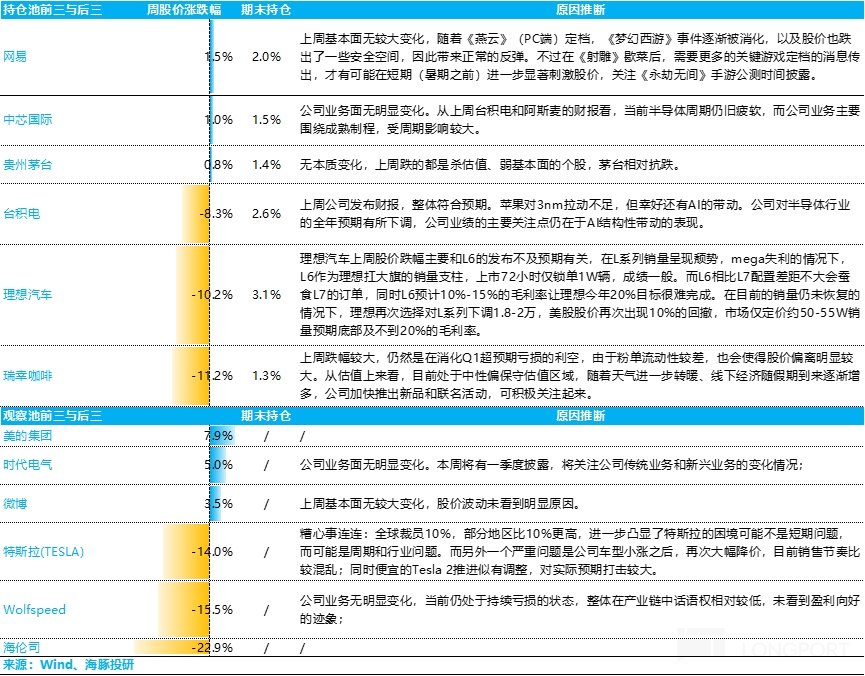Select the 海伦司 row label
The width and height of the screenshot is (865, 676).
point(22,647)
